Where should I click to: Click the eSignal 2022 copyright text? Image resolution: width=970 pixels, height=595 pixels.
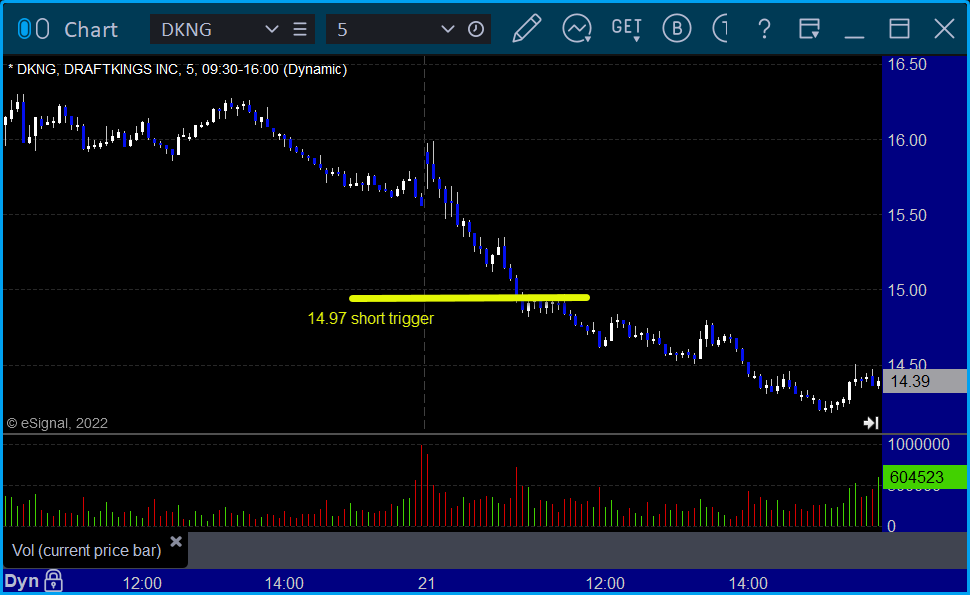point(57,423)
